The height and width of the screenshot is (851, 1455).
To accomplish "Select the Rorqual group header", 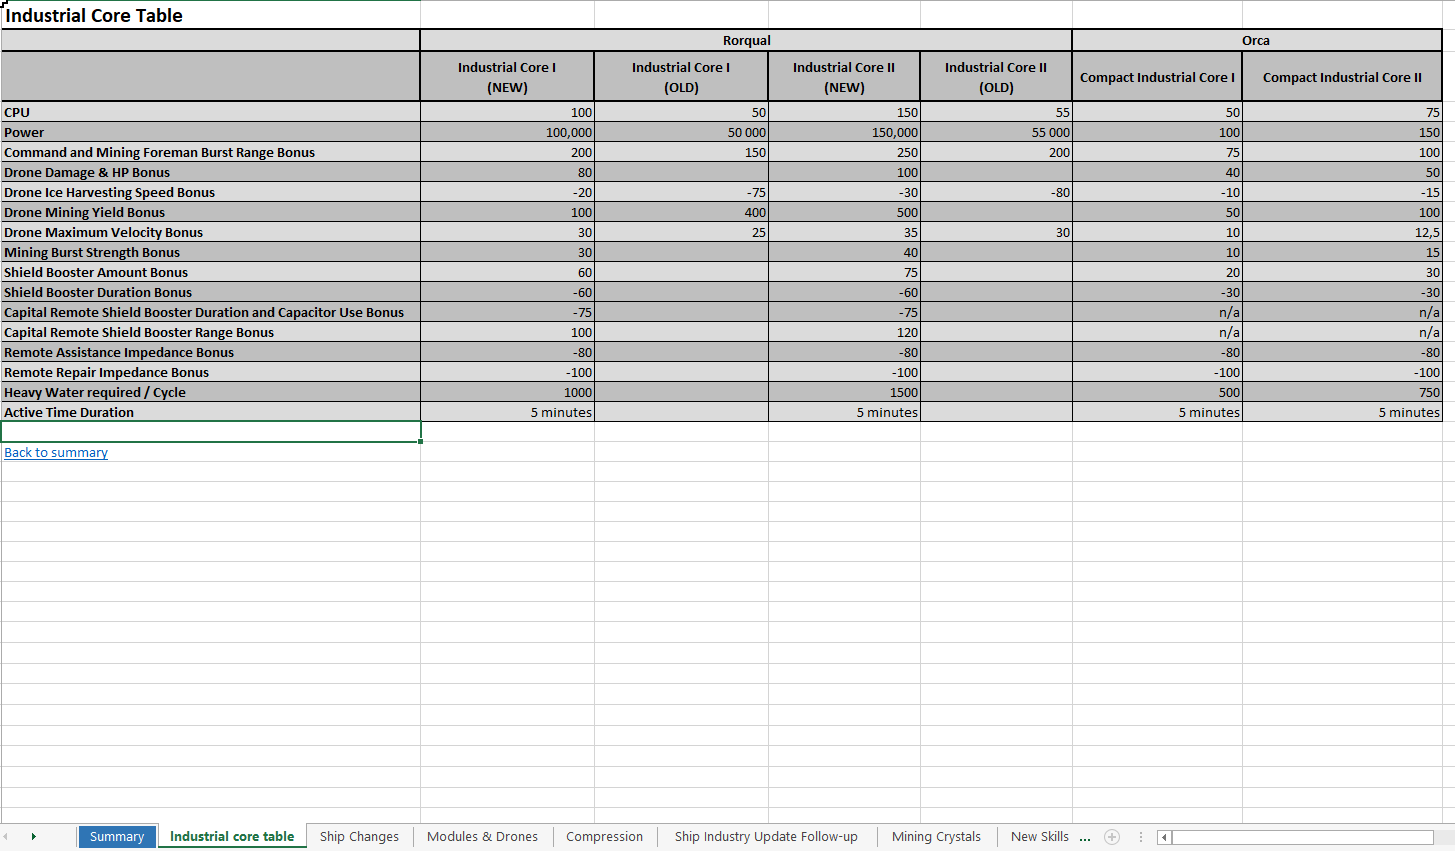I will [746, 41].
